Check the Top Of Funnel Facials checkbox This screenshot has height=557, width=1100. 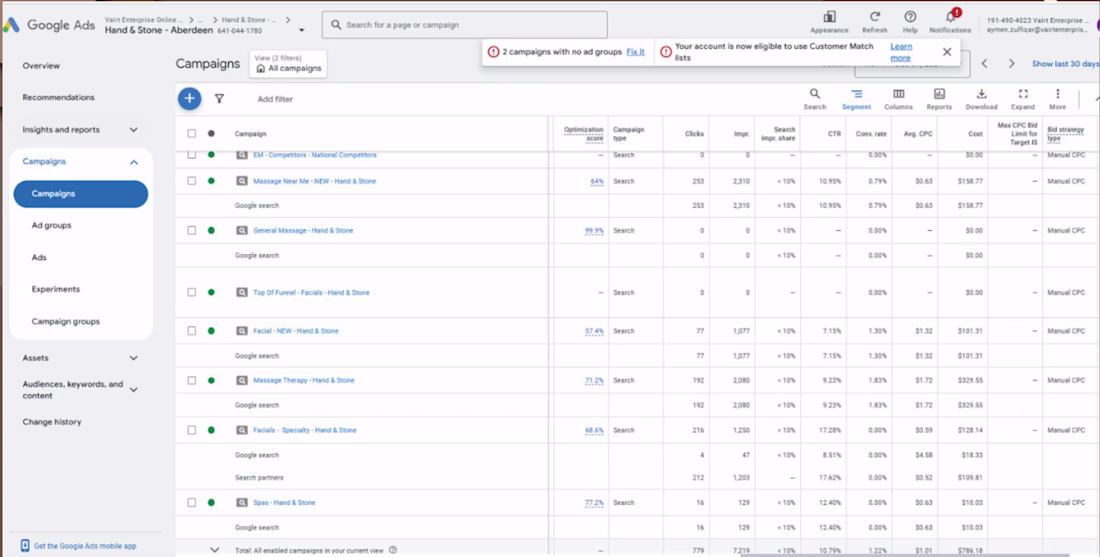192,293
